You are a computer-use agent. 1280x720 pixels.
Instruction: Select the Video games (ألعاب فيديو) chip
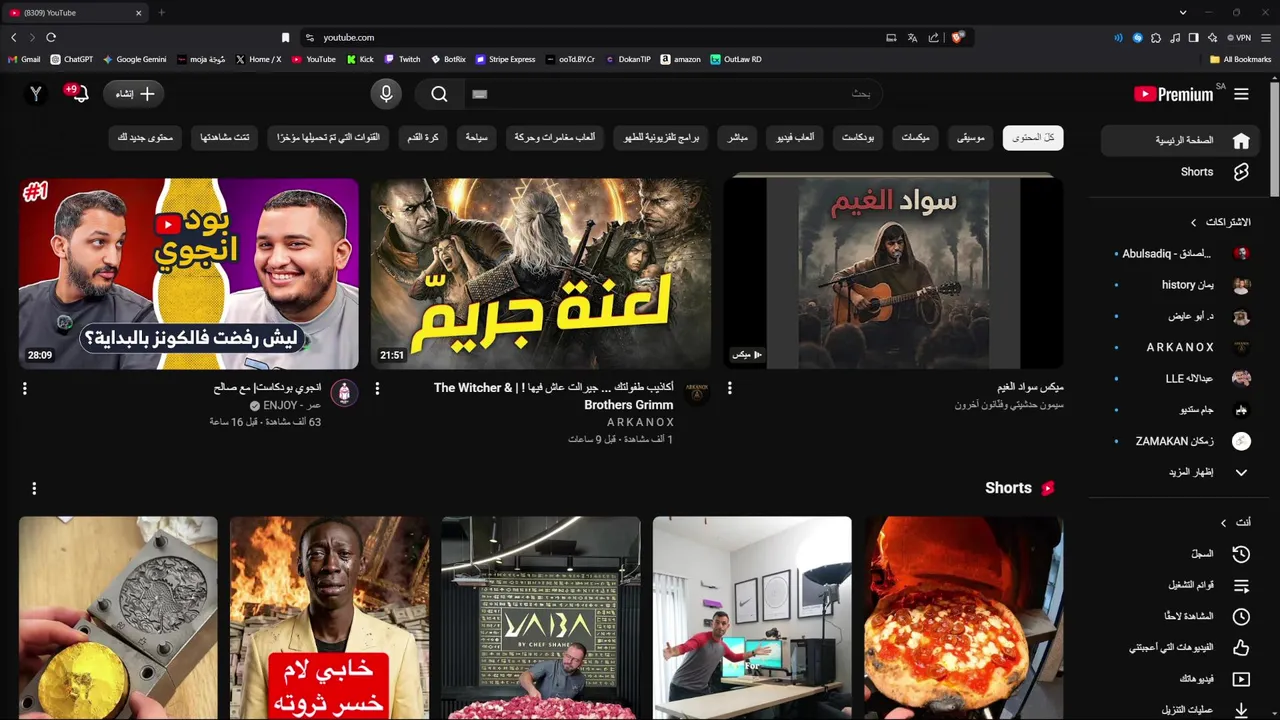click(795, 137)
